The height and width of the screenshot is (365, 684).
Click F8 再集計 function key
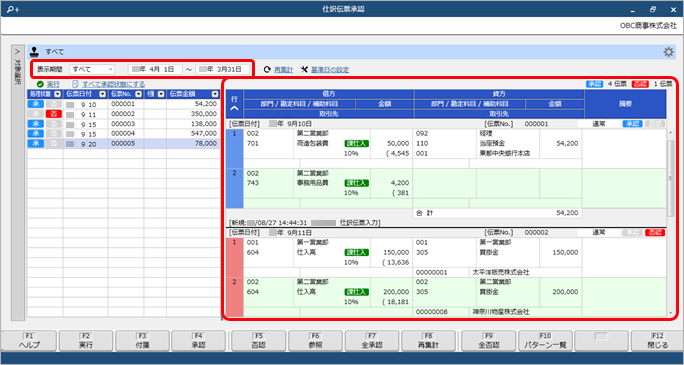[428, 341]
